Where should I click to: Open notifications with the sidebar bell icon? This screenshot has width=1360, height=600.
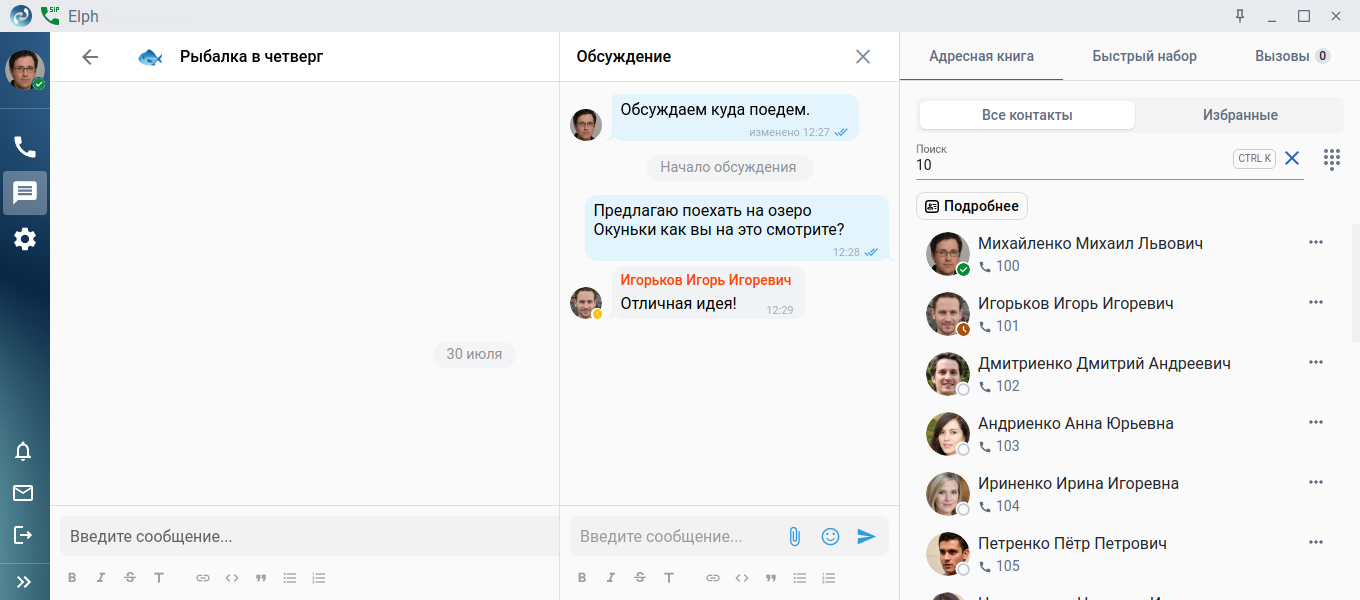(x=23, y=451)
